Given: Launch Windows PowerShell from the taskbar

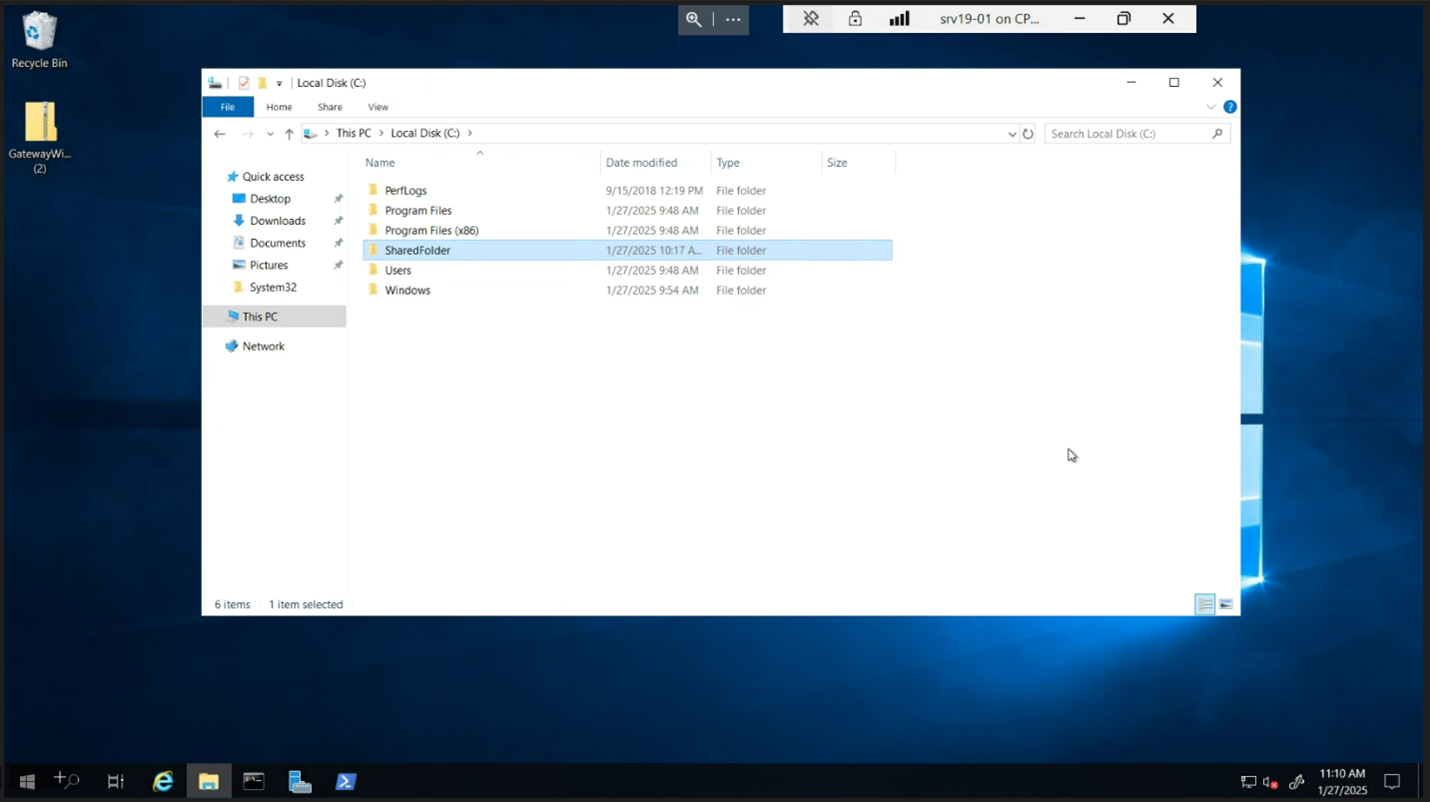Looking at the screenshot, I should pos(346,780).
